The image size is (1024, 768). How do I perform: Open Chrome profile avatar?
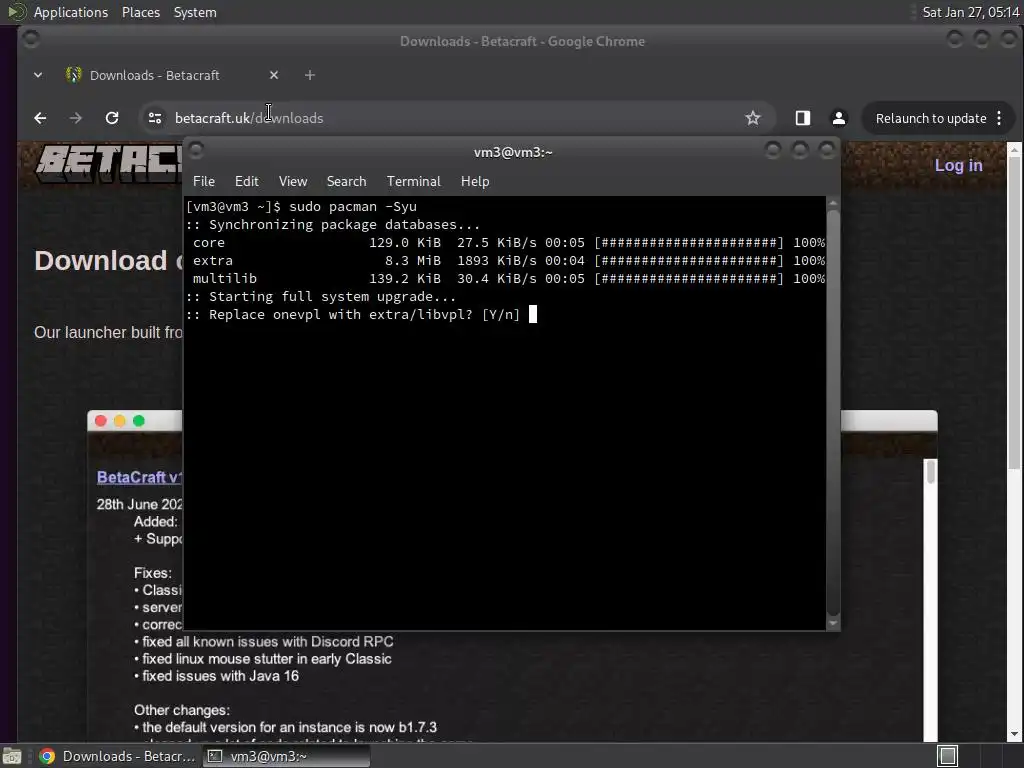click(x=839, y=118)
